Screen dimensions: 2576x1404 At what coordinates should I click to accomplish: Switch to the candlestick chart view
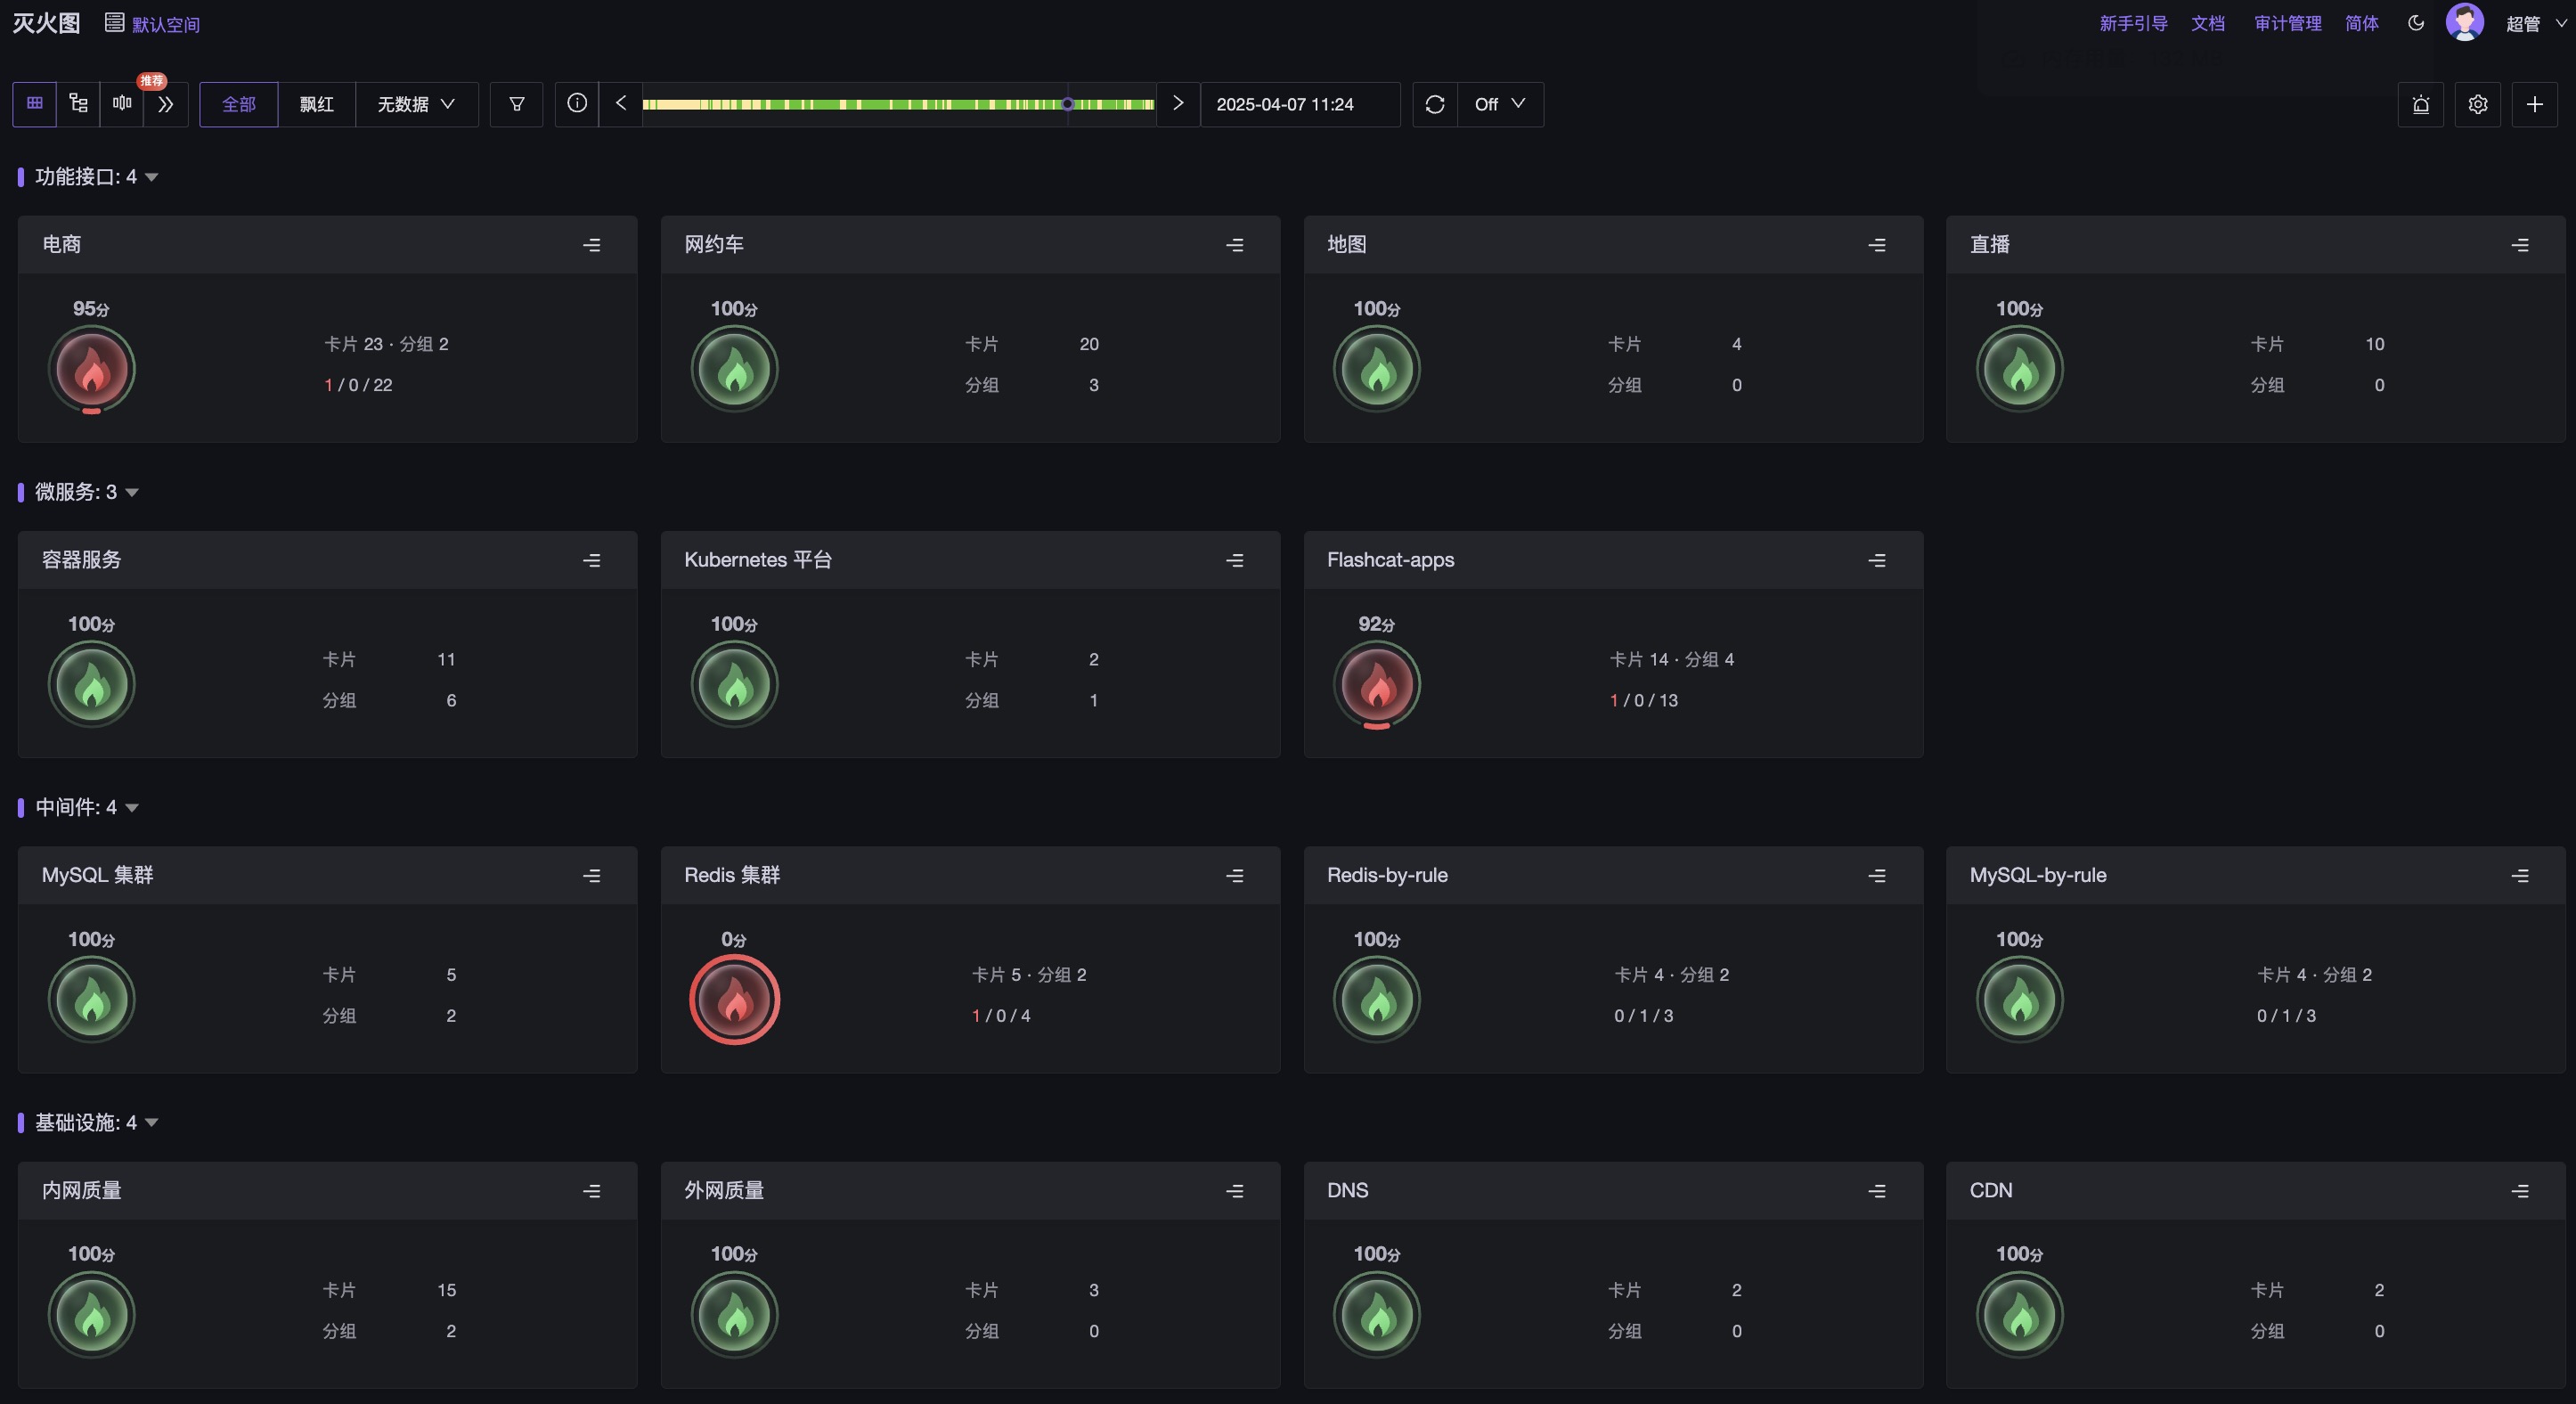click(x=122, y=104)
